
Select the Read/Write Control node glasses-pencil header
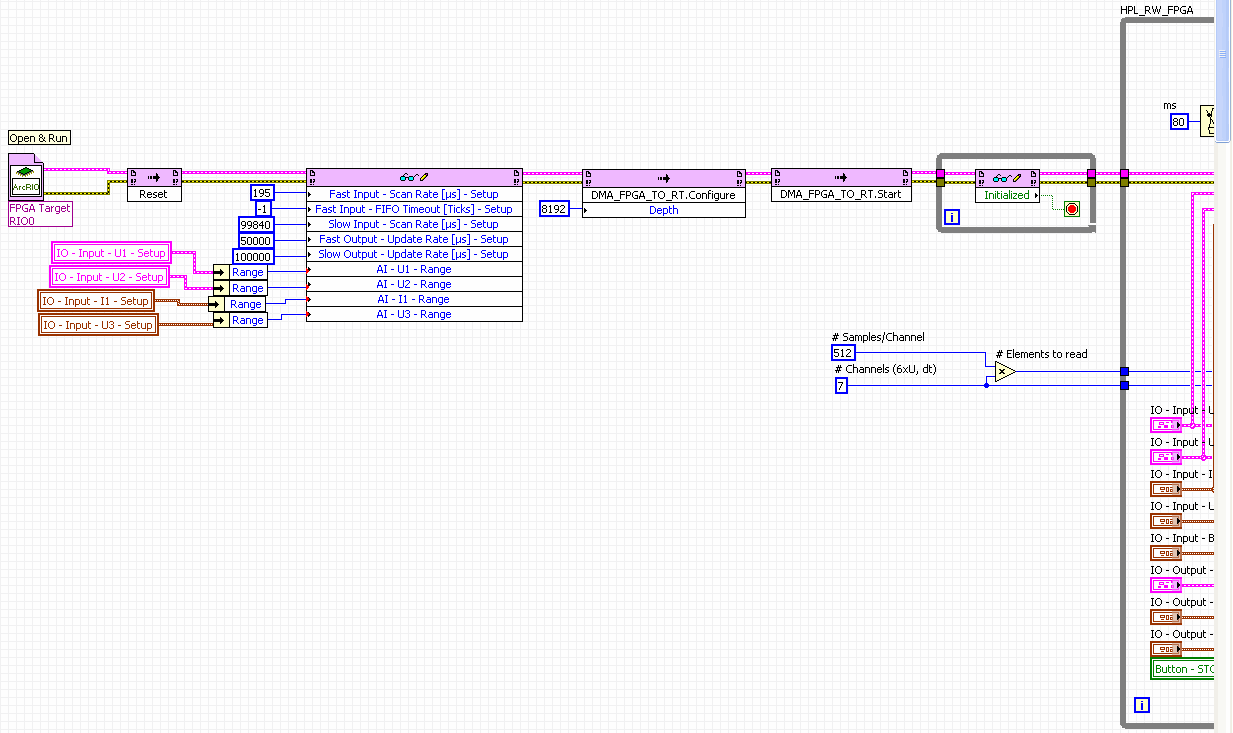pos(414,177)
